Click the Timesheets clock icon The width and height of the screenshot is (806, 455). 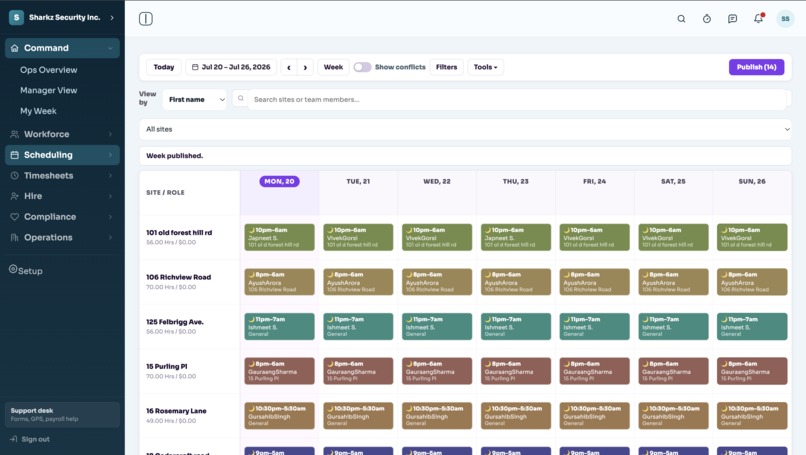(x=14, y=175)
